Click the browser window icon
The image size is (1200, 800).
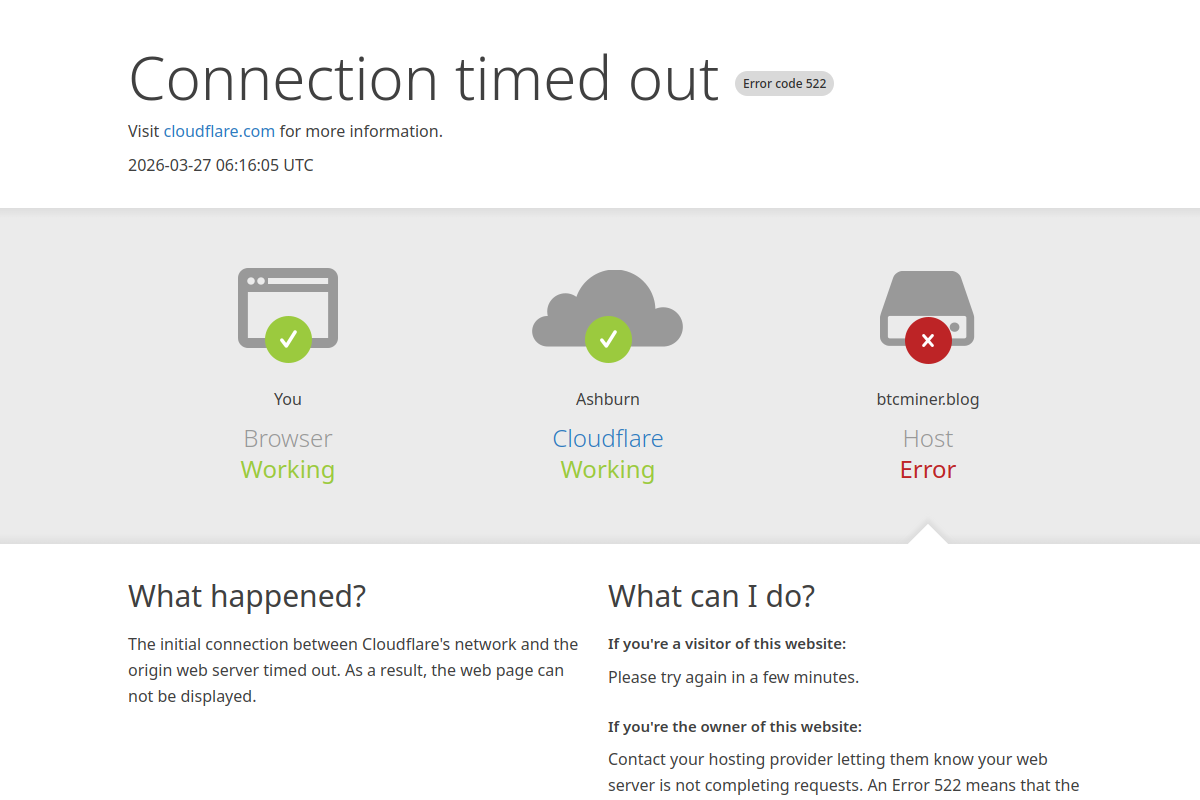pyautogui.click(x=288, y=297)
